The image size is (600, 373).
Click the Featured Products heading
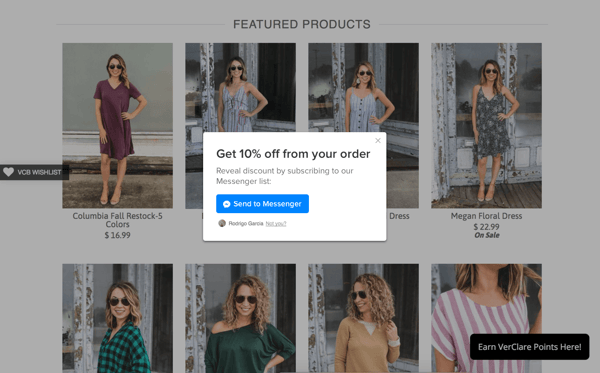point(302,24)
